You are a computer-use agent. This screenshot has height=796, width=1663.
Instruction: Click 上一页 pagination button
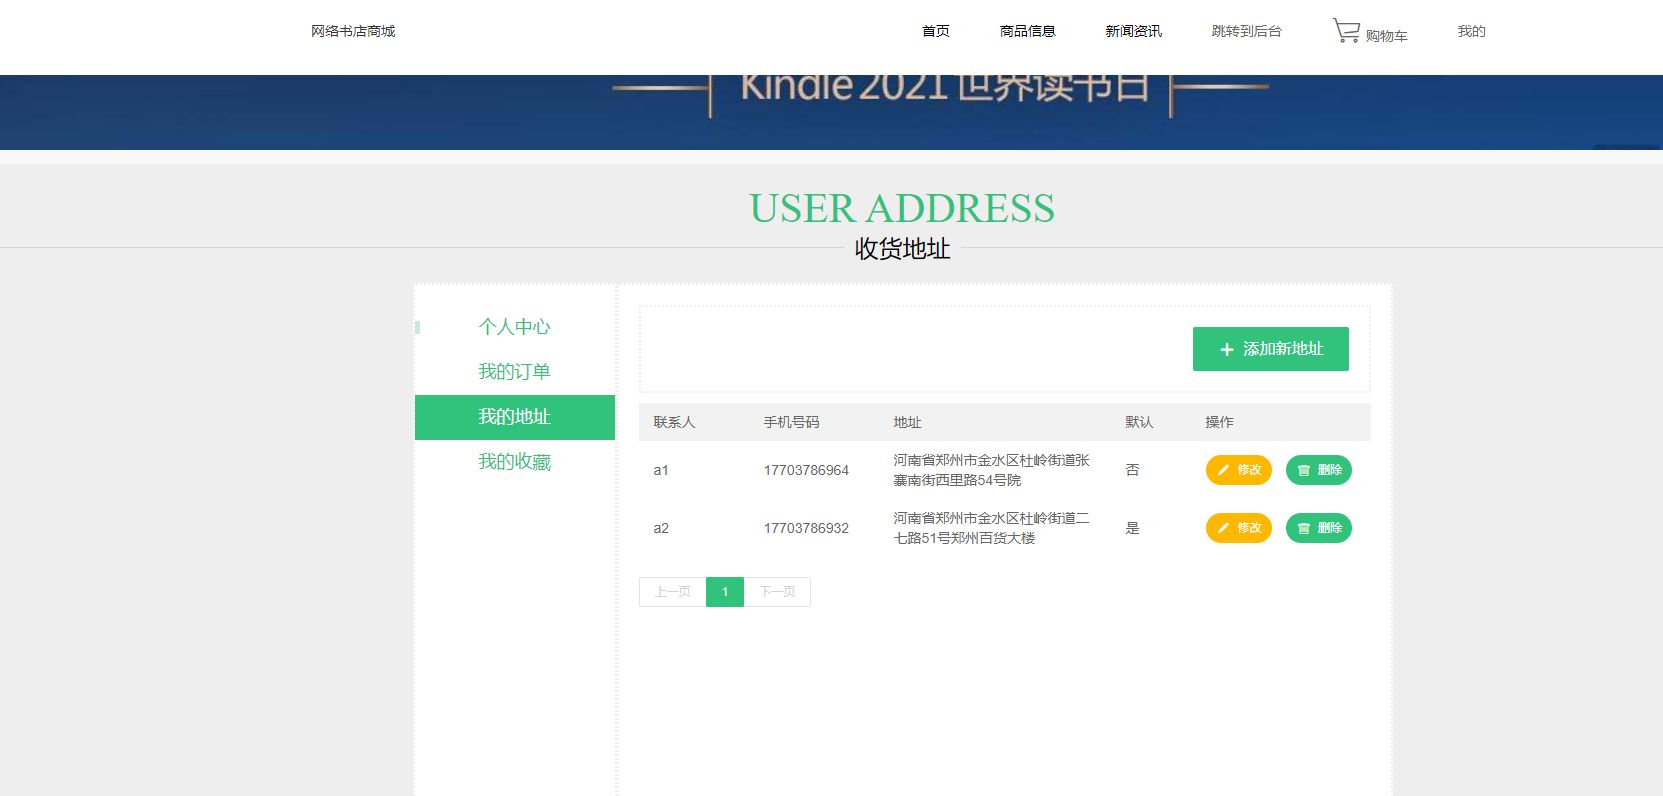673,592
